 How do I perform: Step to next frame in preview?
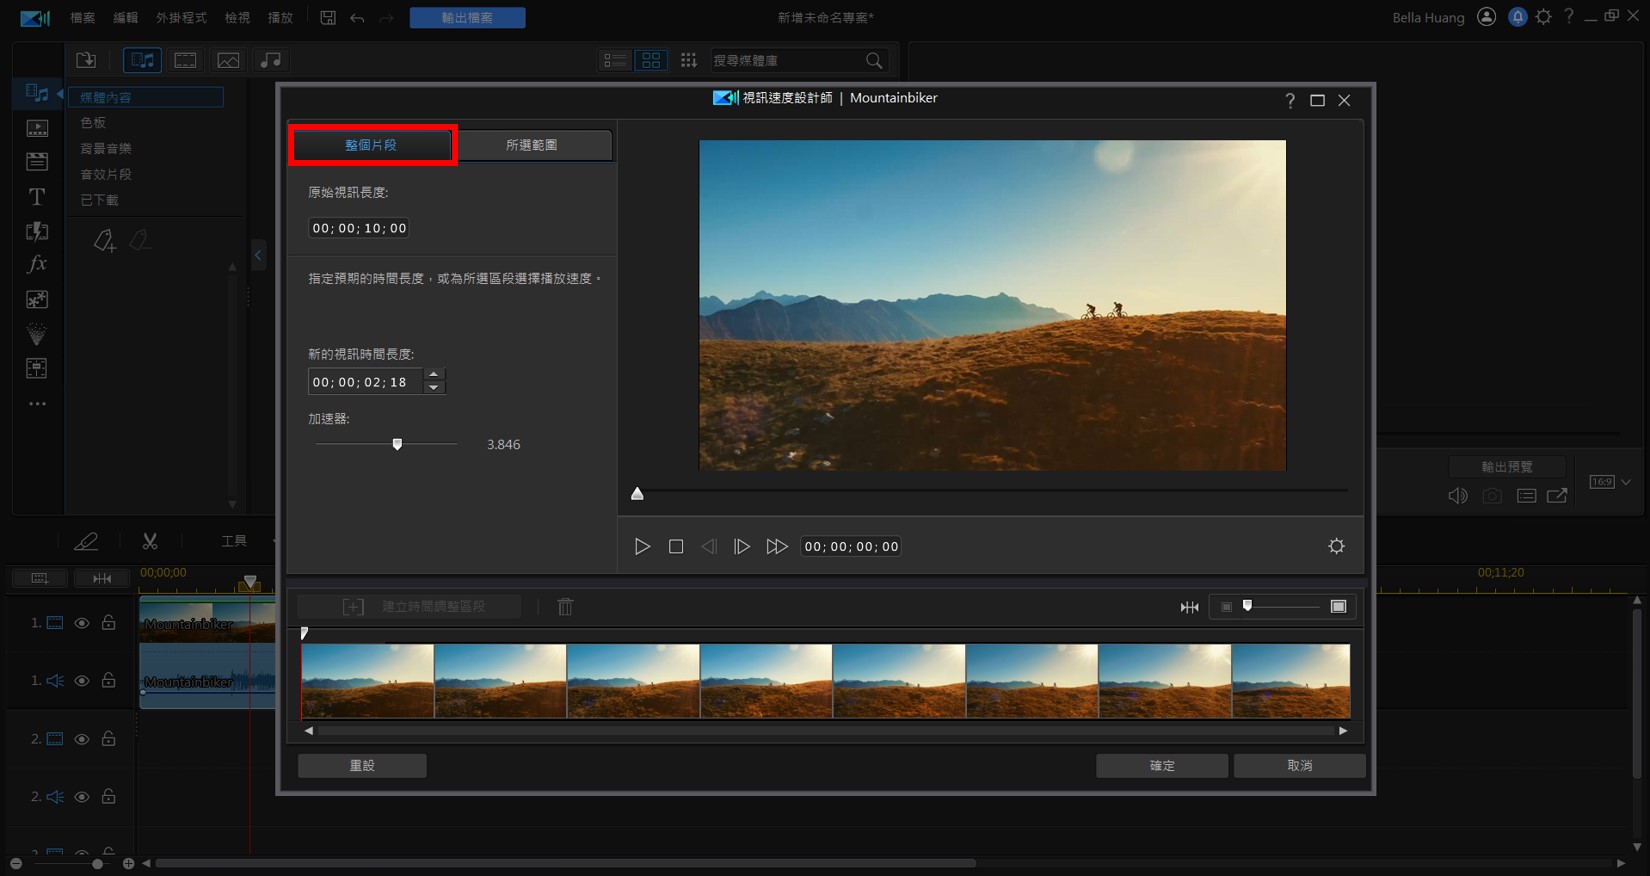pos(741,547)
